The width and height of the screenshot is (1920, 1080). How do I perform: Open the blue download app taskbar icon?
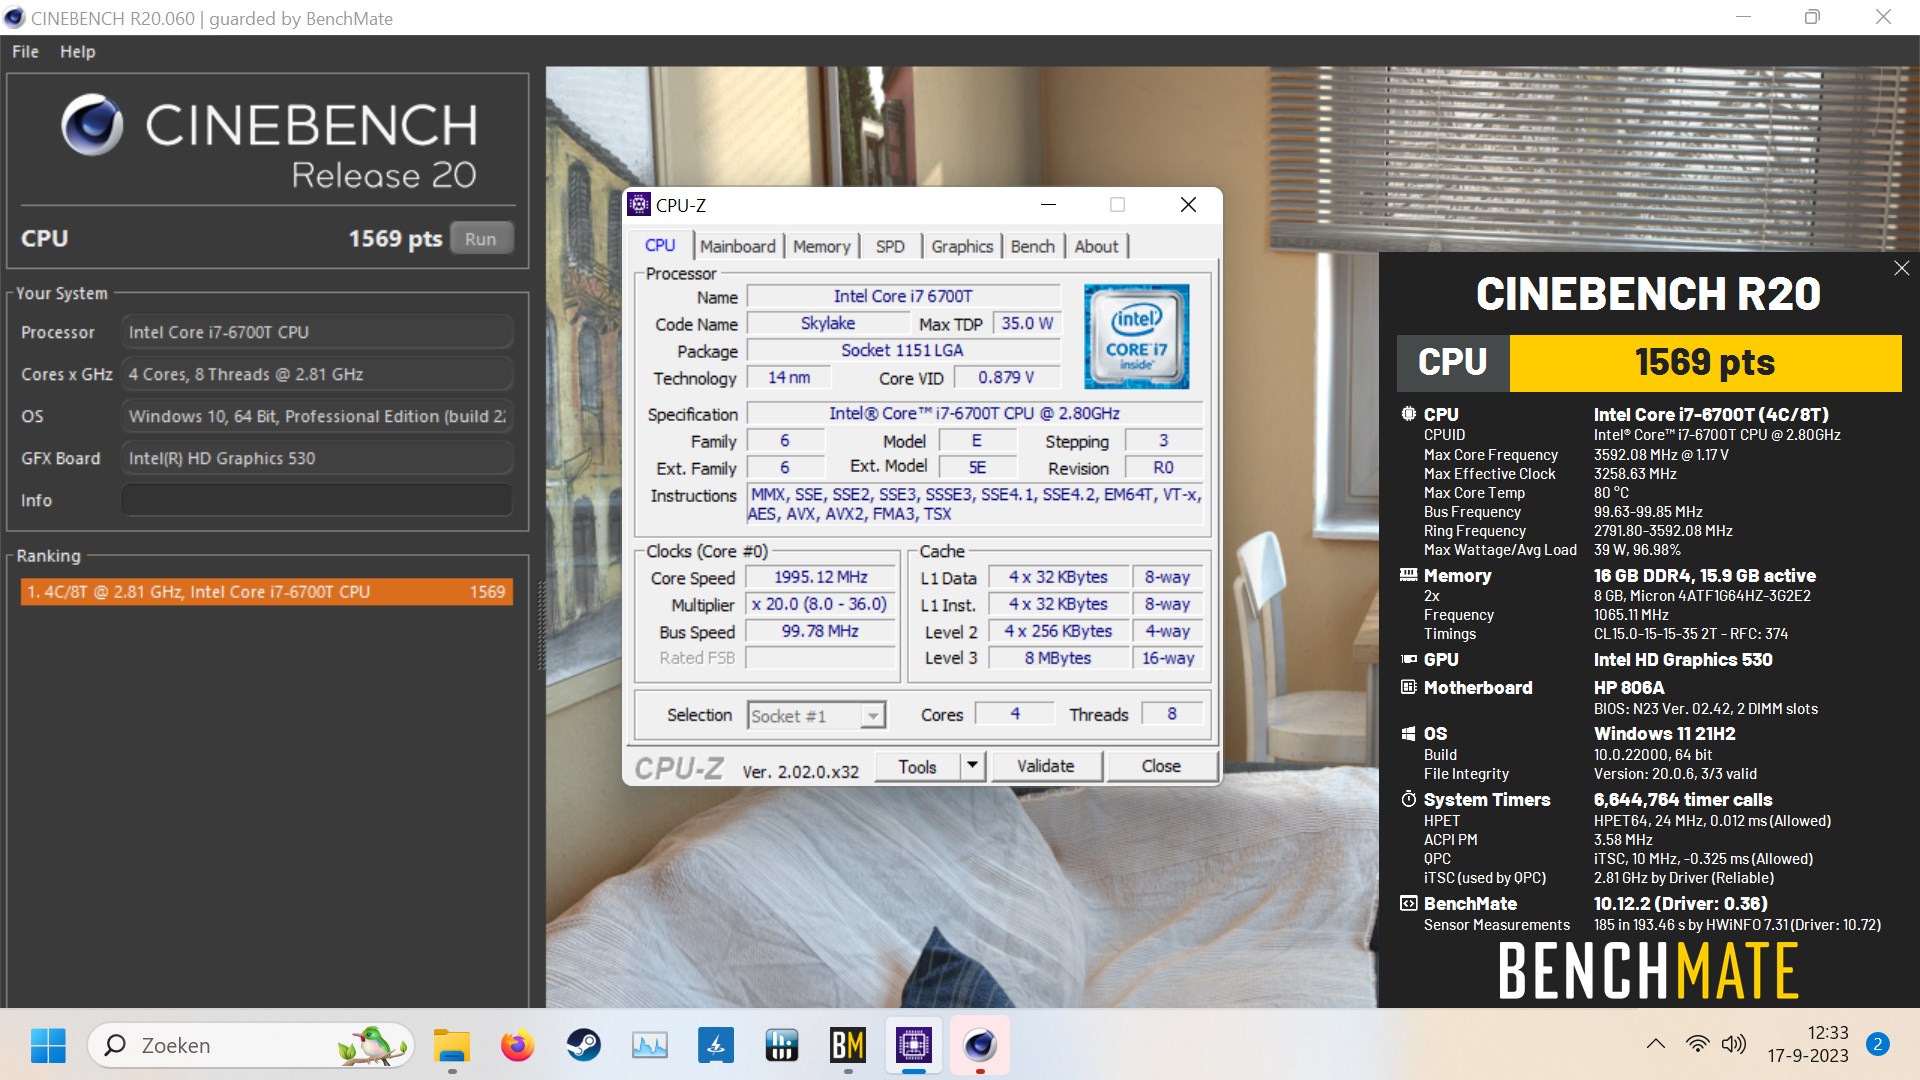tap(715, 1046)
